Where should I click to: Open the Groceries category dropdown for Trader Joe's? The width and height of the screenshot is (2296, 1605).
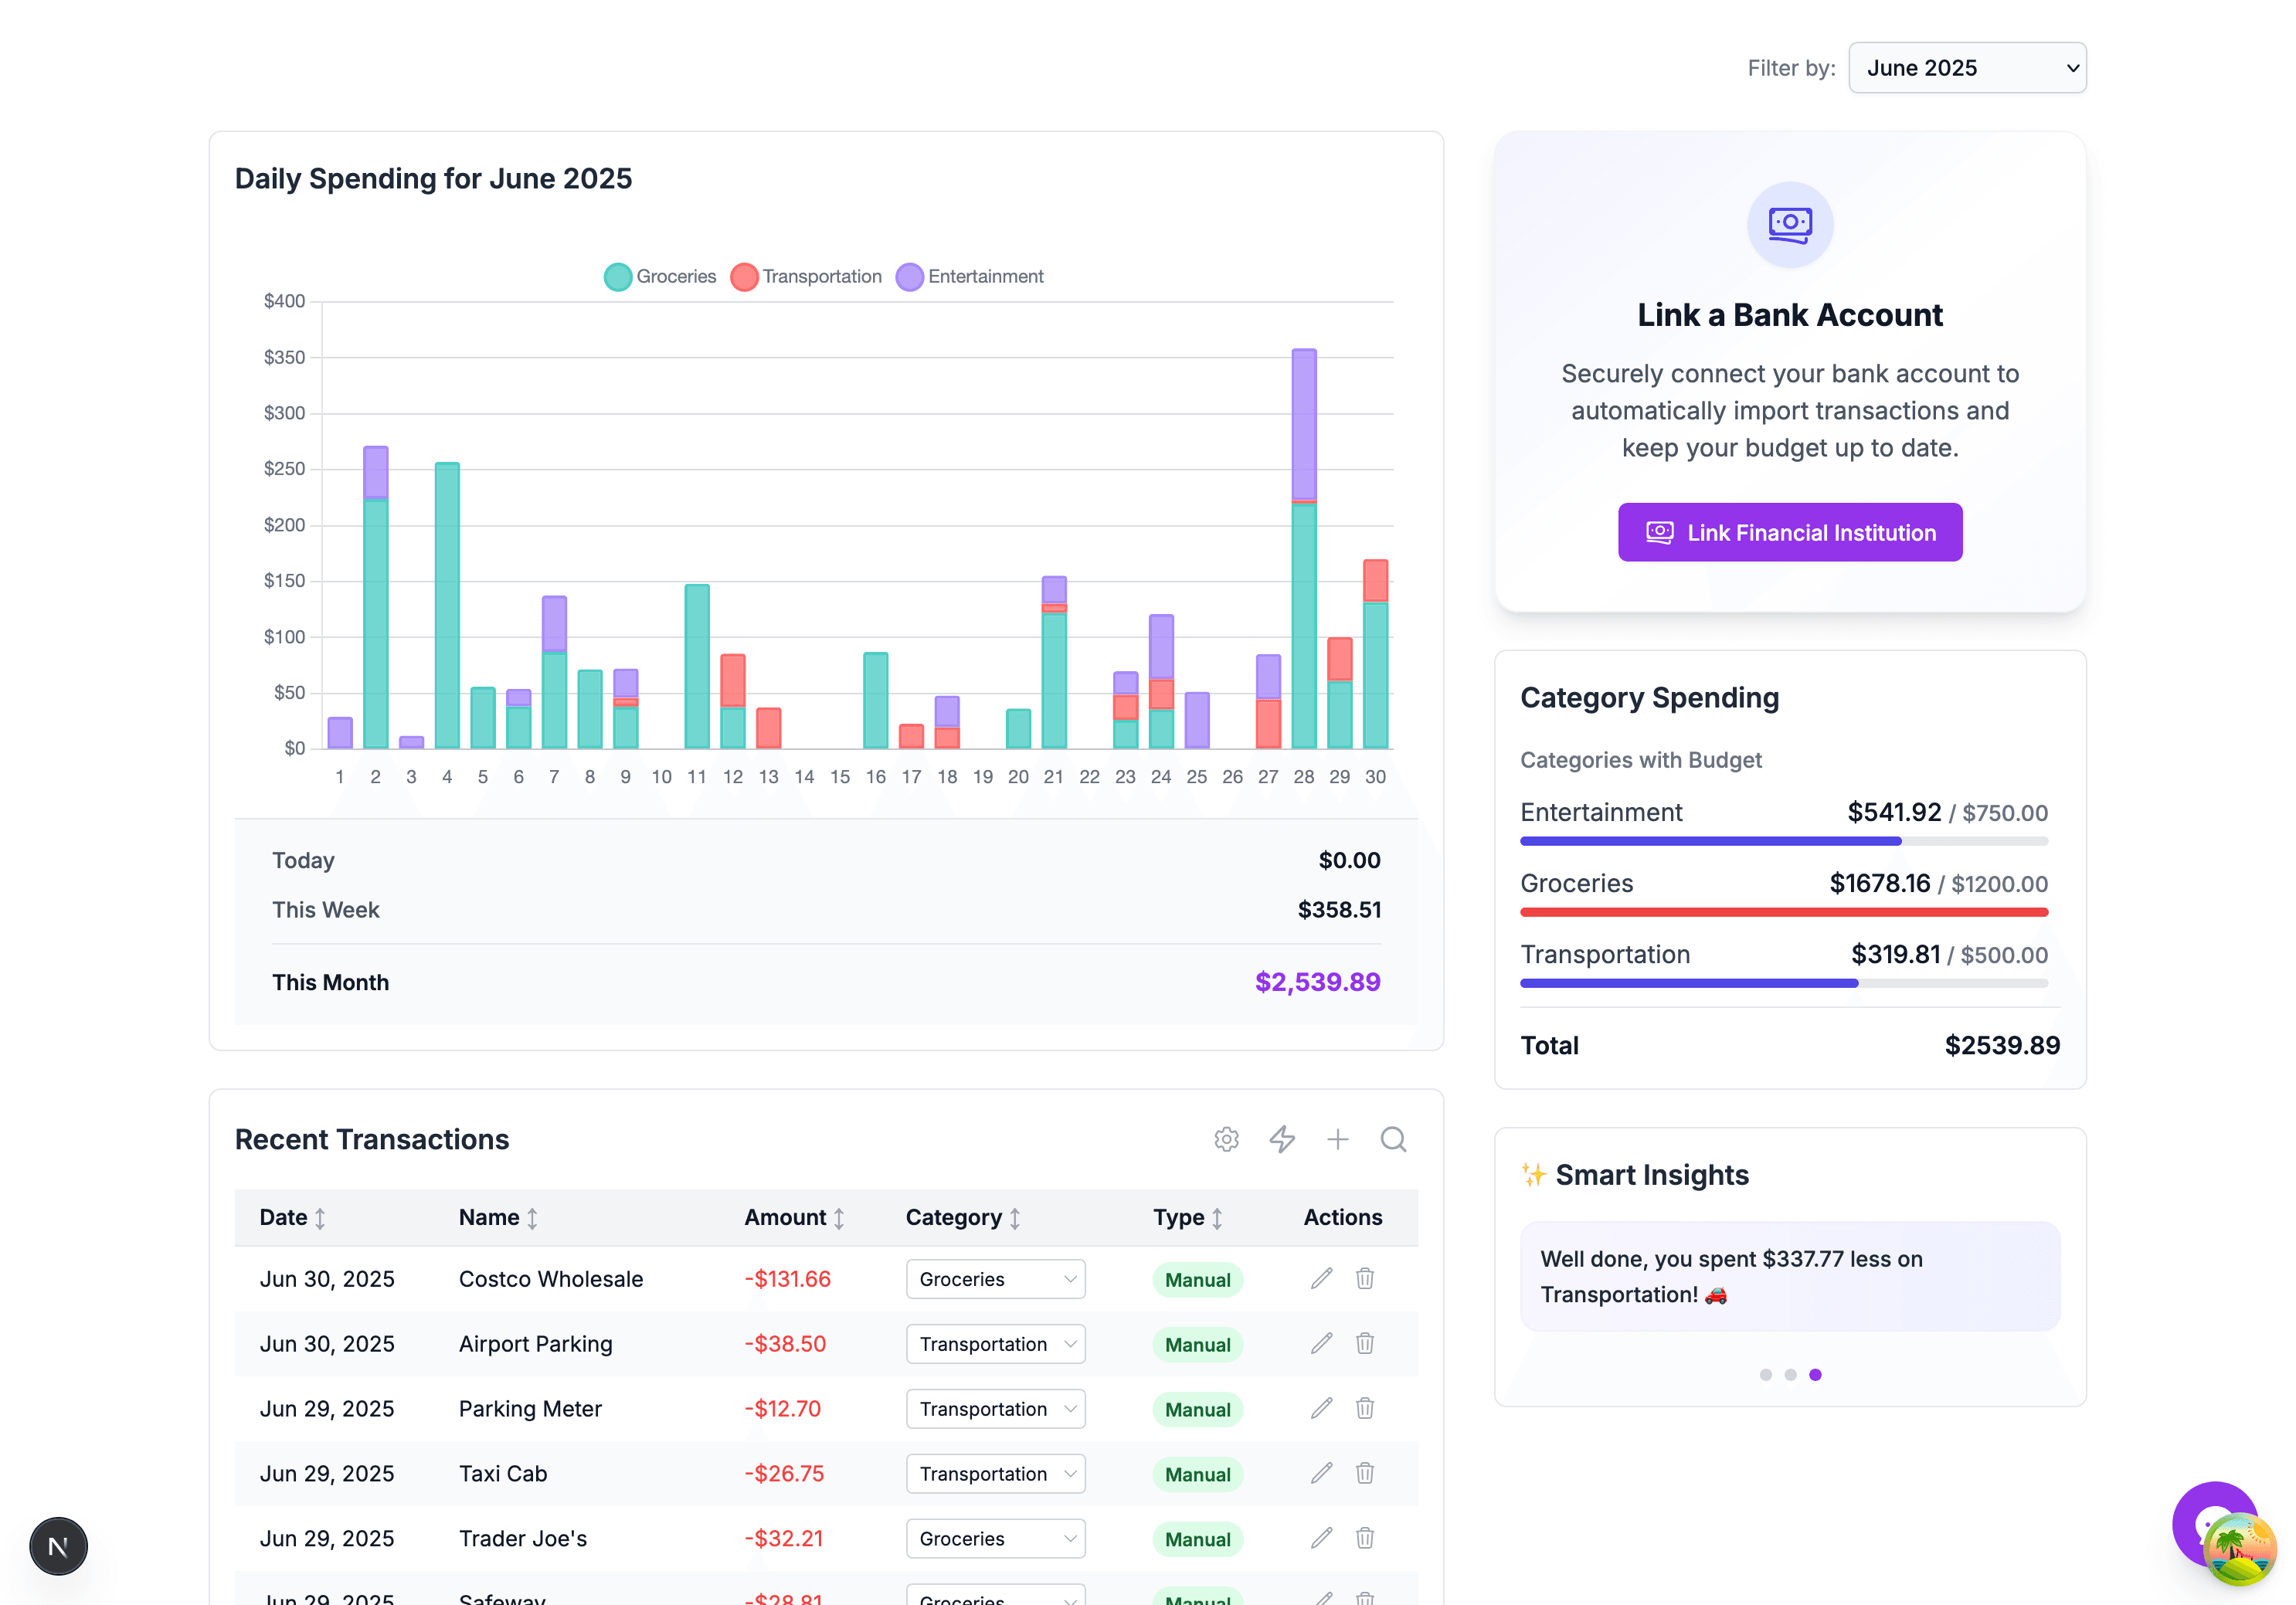point(995,1538)
